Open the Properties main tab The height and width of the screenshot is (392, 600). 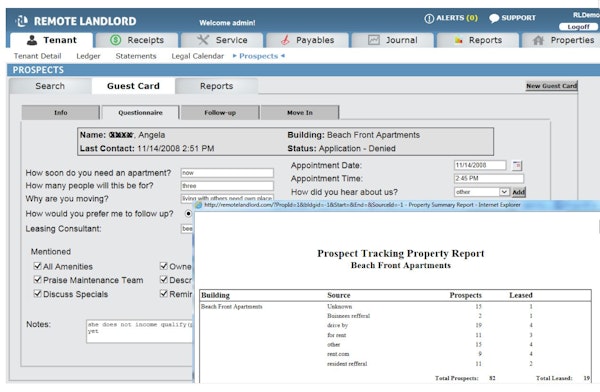[x=561, y=40]
